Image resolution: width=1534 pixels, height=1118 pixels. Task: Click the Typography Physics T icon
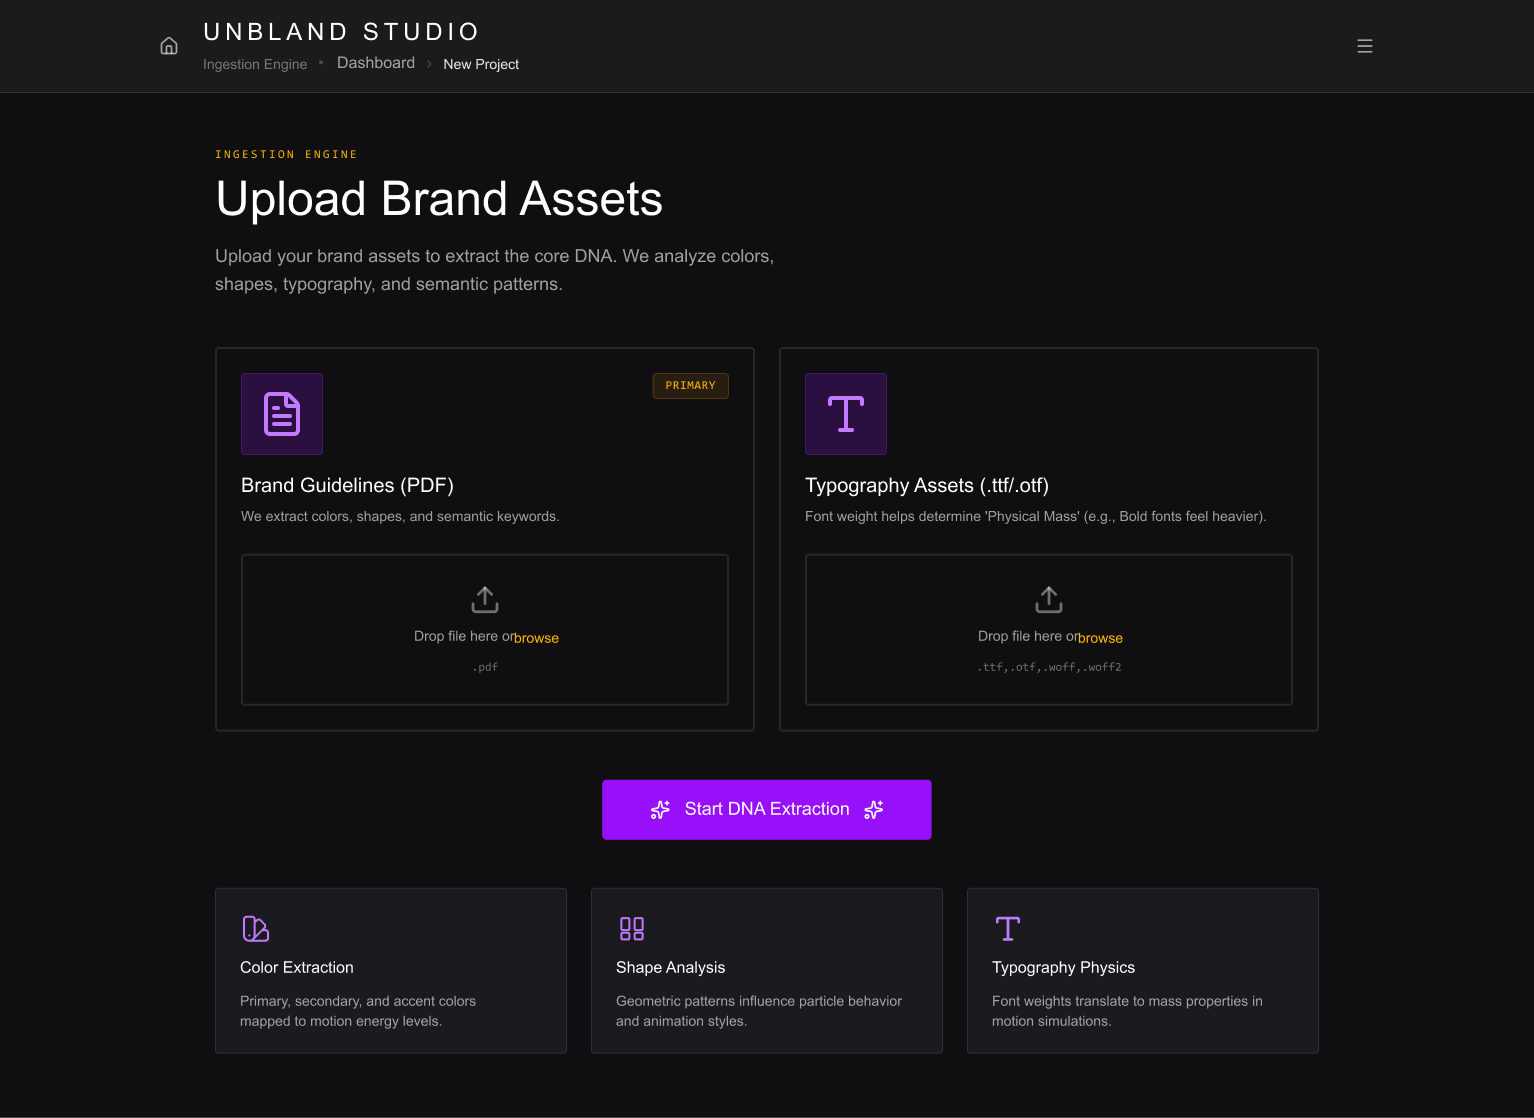tap(1008, 929)
